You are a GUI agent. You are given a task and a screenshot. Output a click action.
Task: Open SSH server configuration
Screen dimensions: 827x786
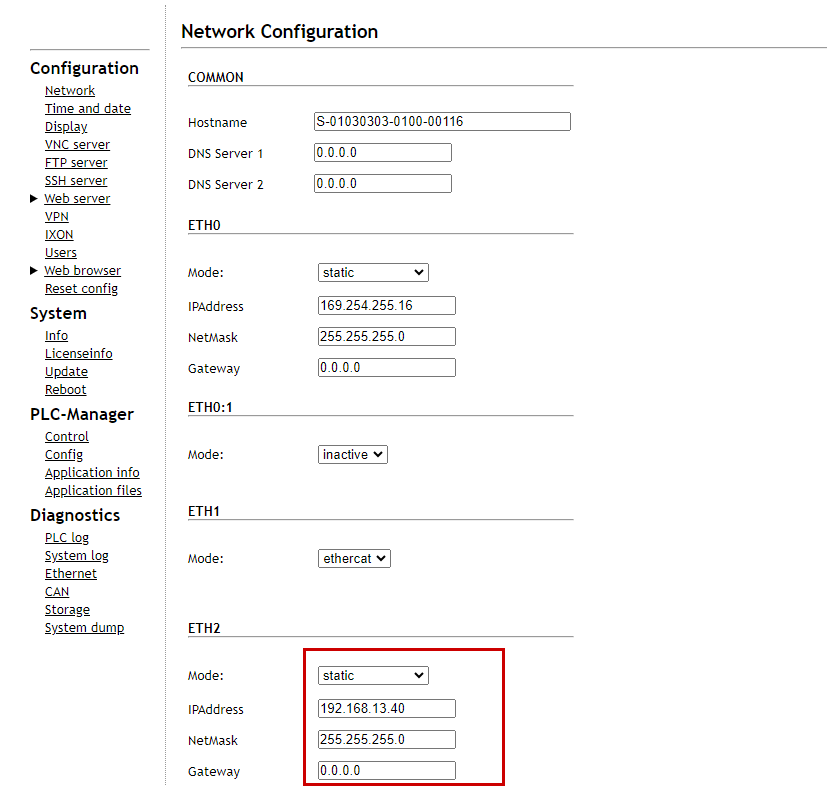tap(76, 180)
